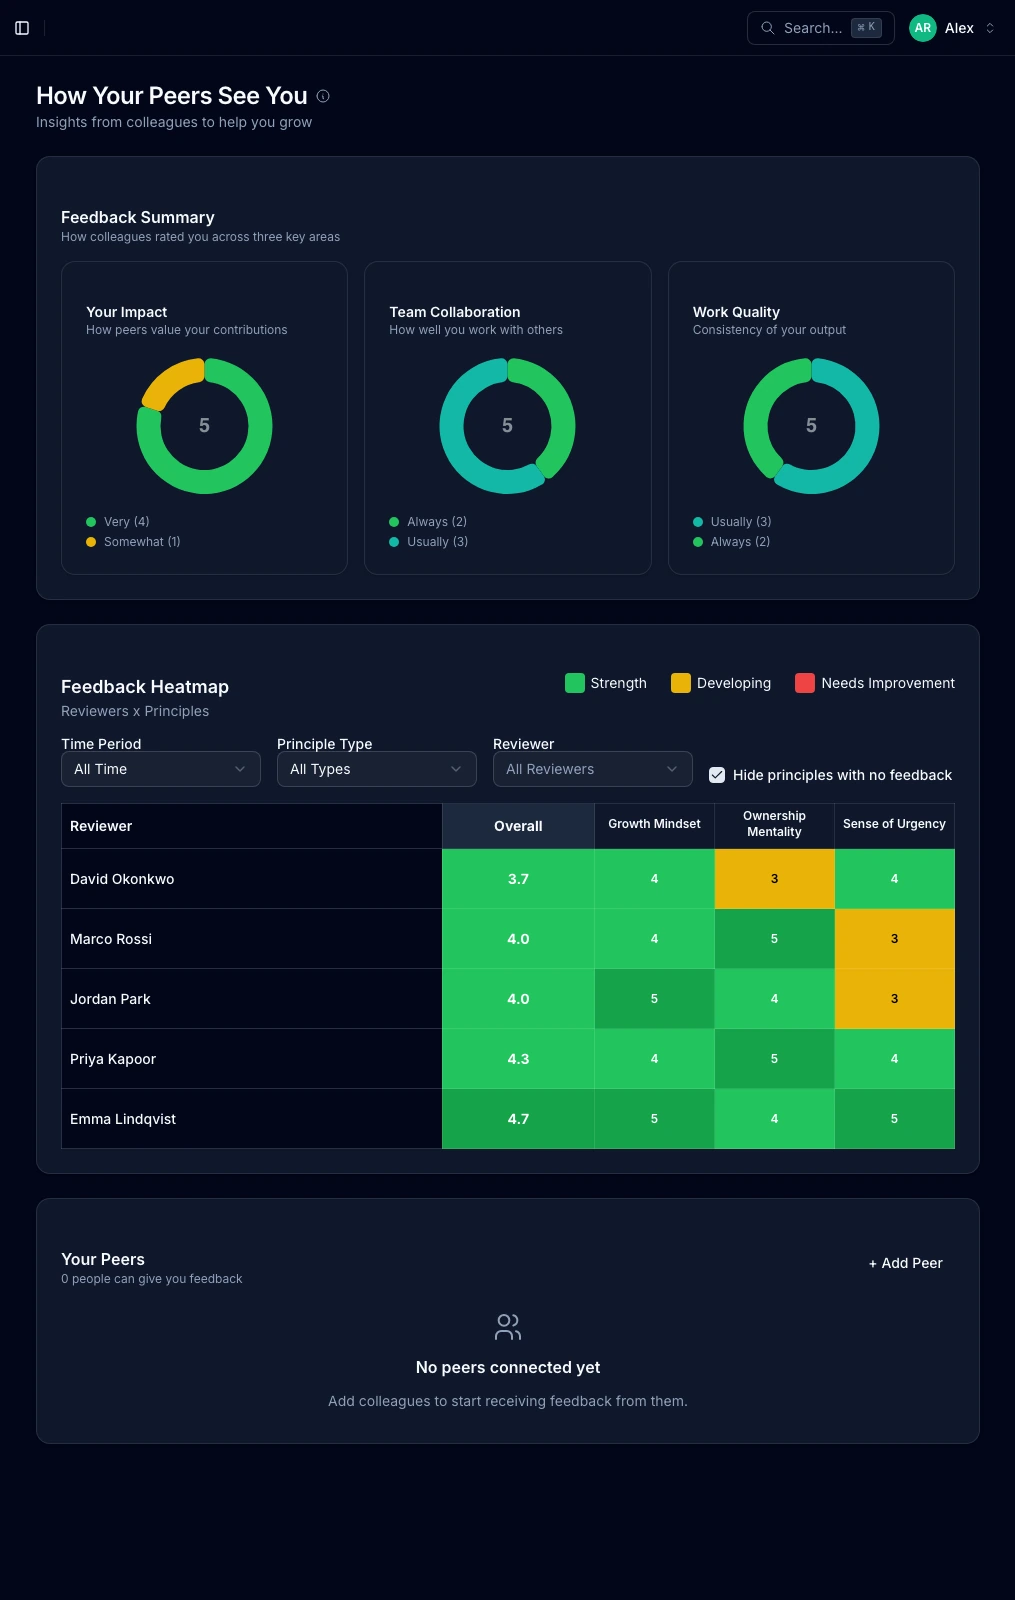Click the Work Quality donut chart
This screenshot has width=1015, height=1600.
pos(811,426)
